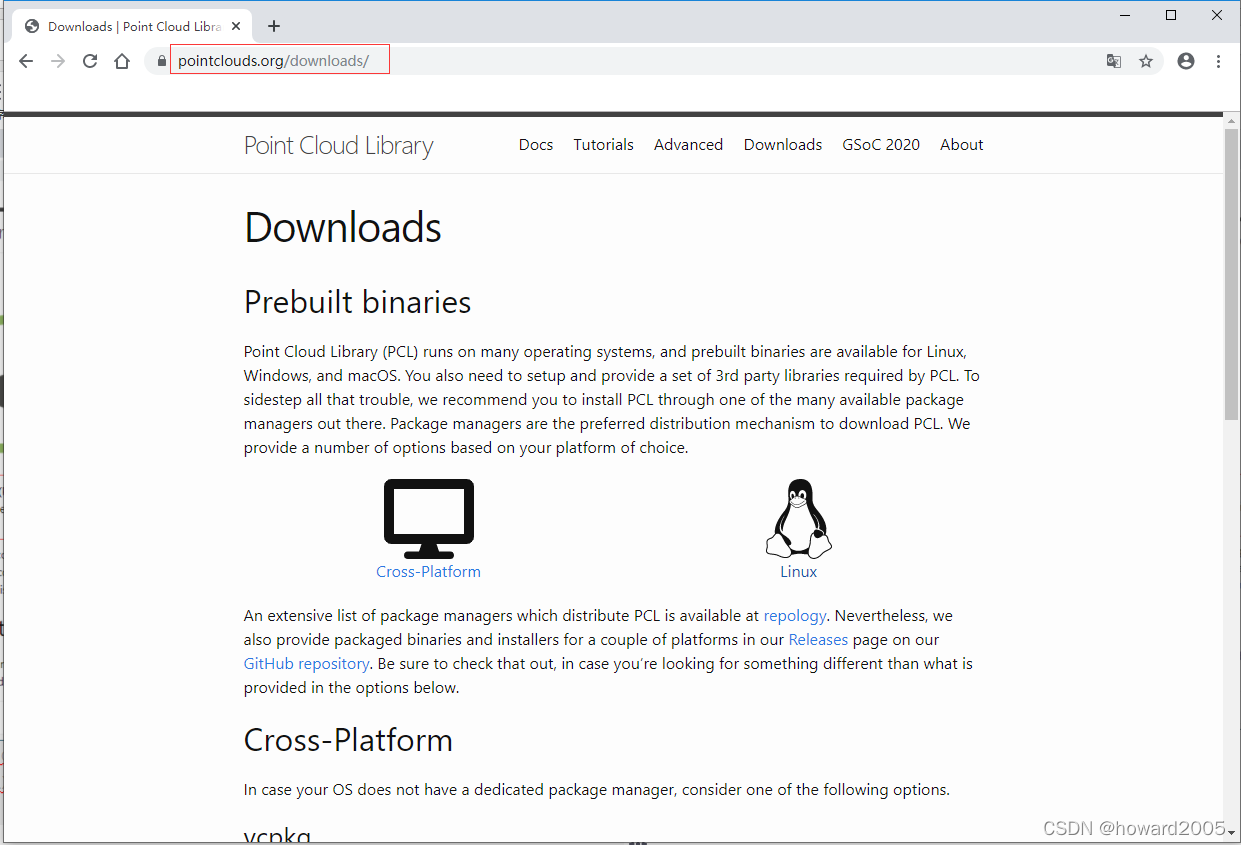Viewport: 1241px width, 845px height.
Task: Click the scrollbar up arrow
Action: click(1231, 121)
